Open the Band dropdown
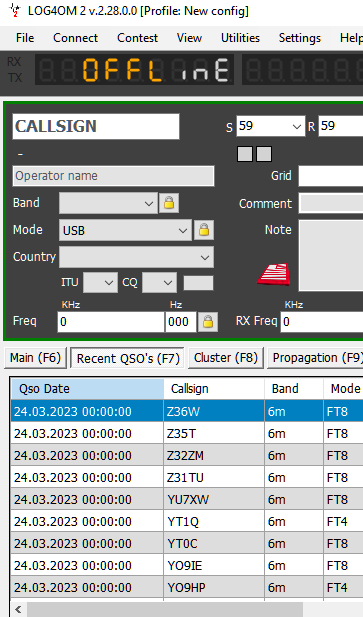This screenshot has height=617, width=363. tap(108, 203)
